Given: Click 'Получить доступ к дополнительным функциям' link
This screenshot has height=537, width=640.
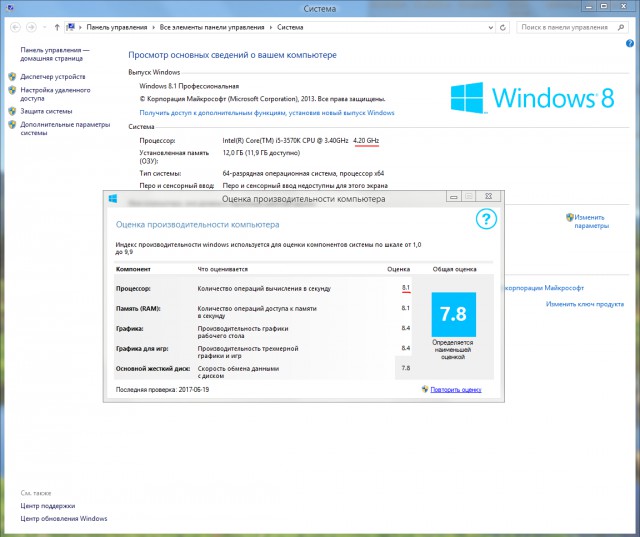Looking at the screenshot, I should coord(267,113).
